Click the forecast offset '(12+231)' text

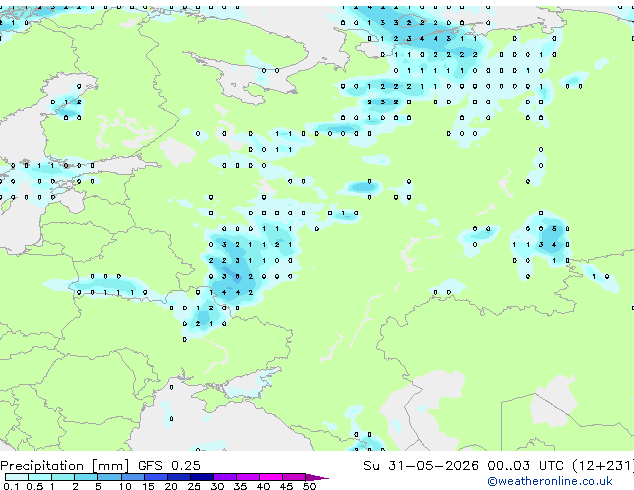click(x=603, y=466)
